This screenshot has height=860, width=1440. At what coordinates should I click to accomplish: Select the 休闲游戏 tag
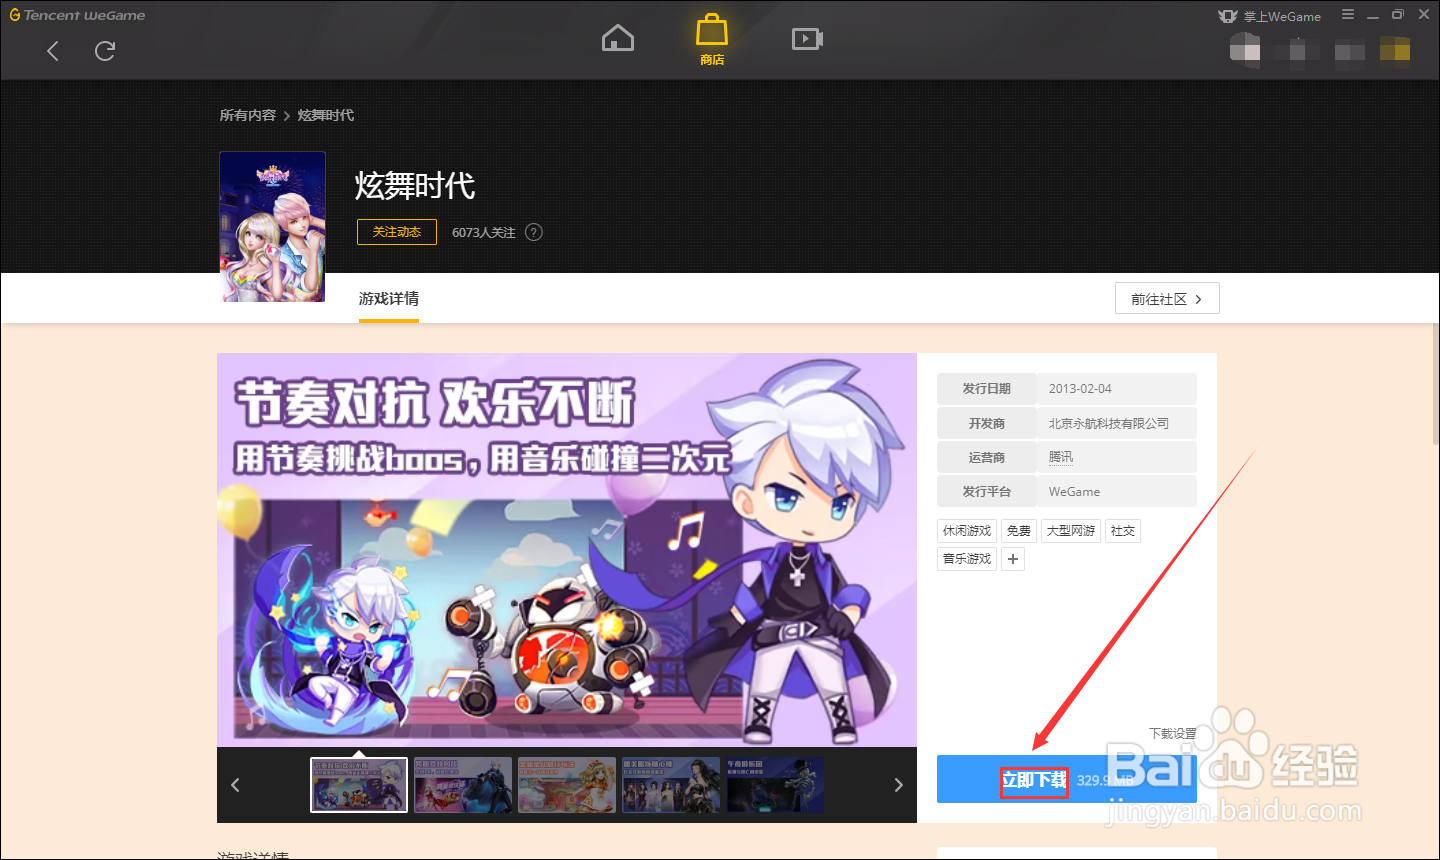(967, 531)
